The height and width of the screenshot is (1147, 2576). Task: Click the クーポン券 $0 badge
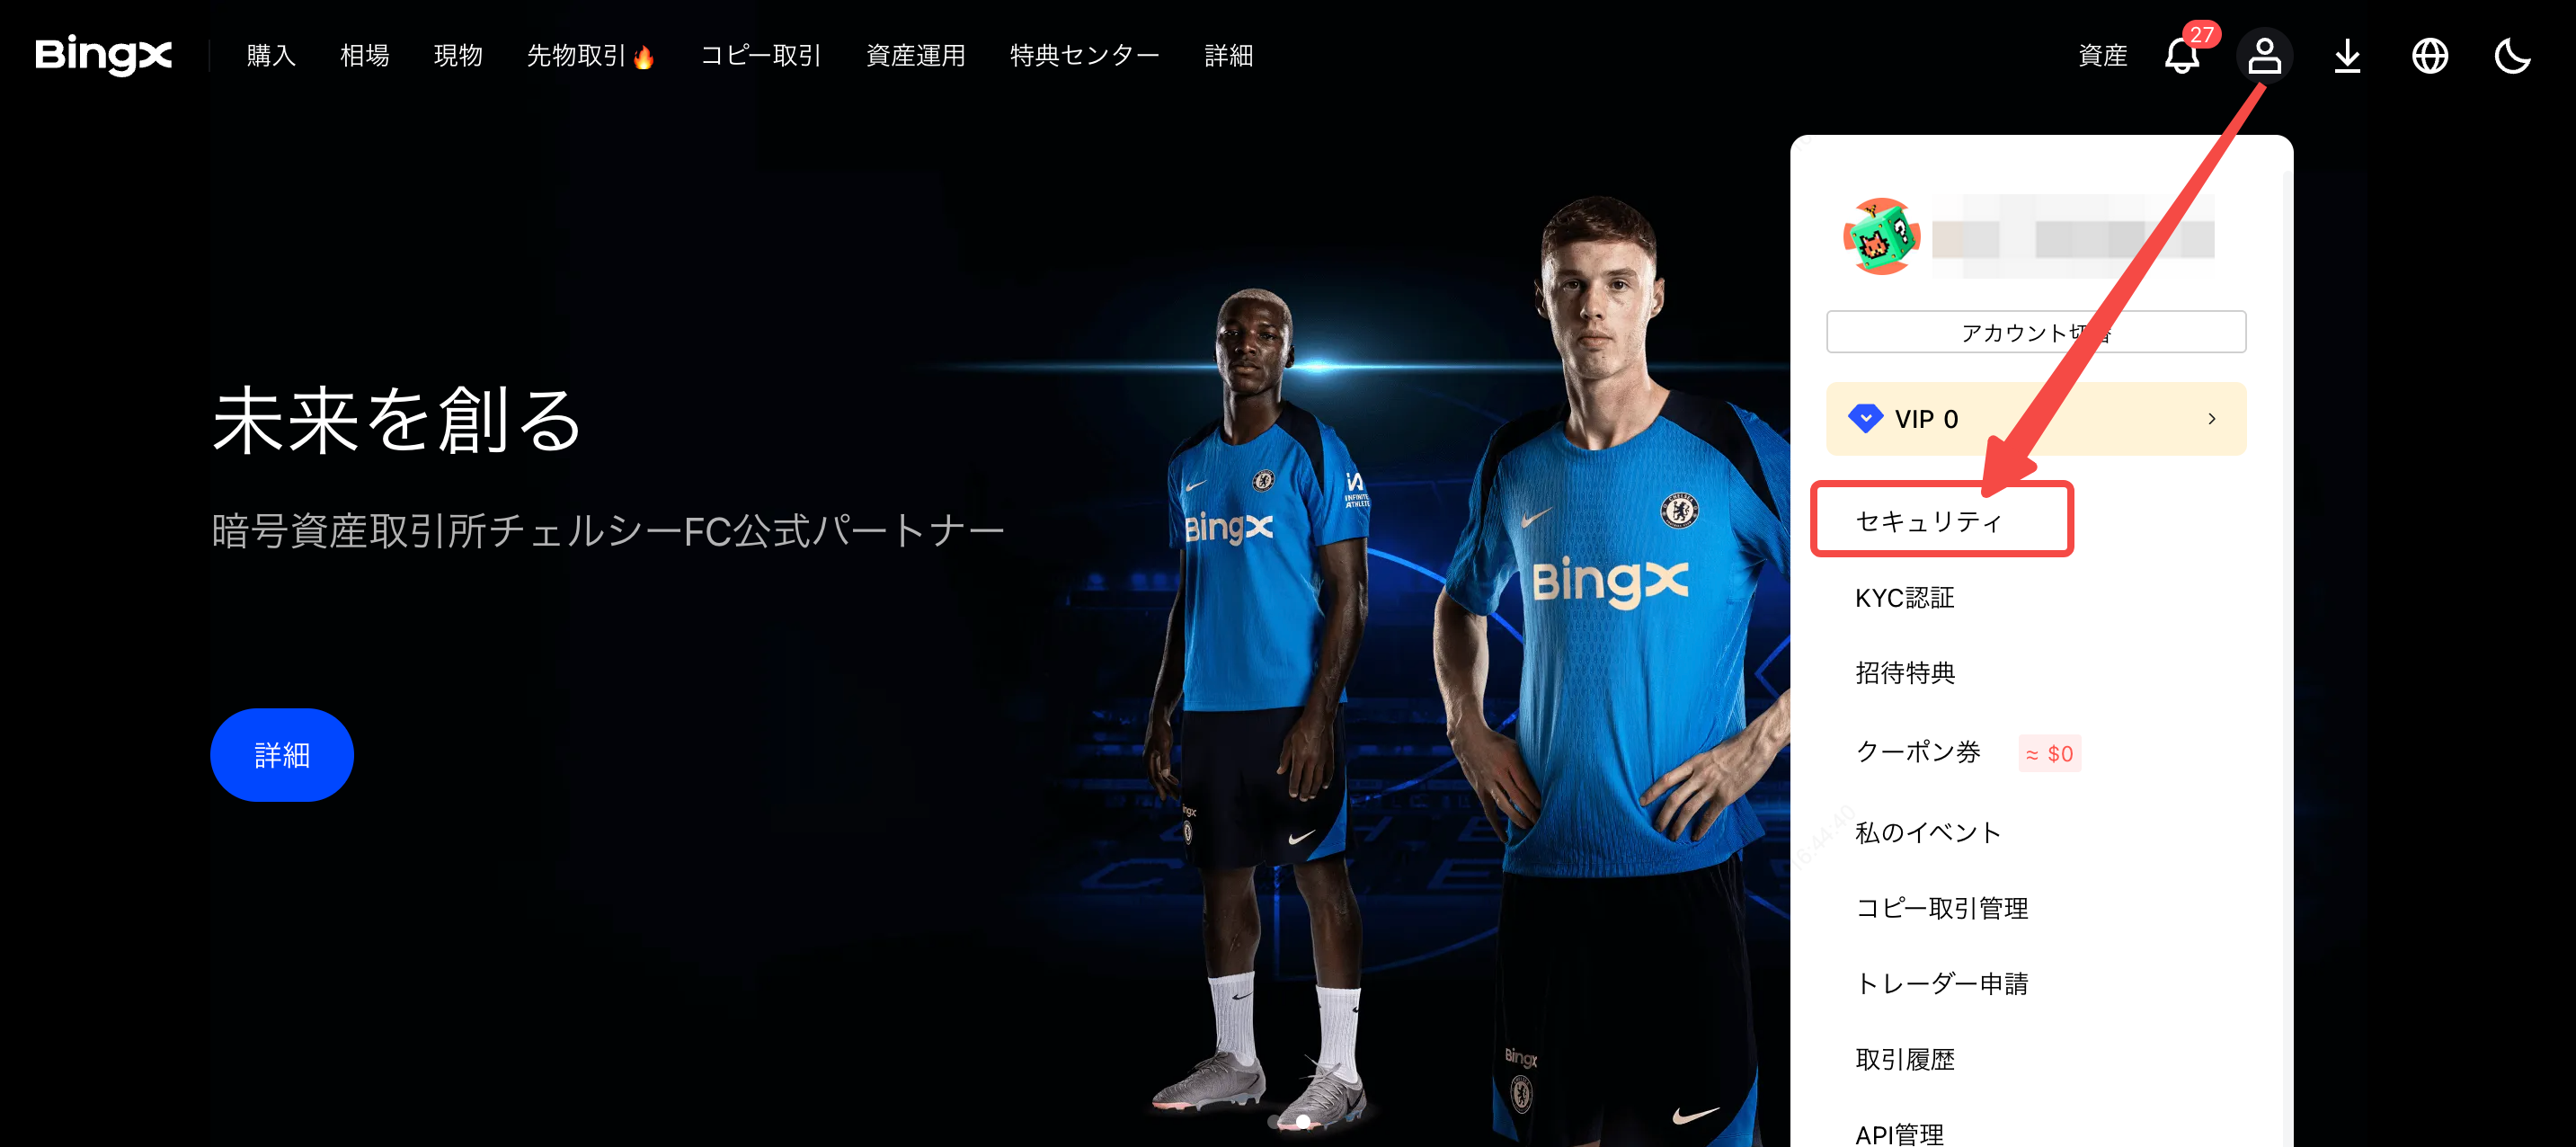(x=2049, y=753)
